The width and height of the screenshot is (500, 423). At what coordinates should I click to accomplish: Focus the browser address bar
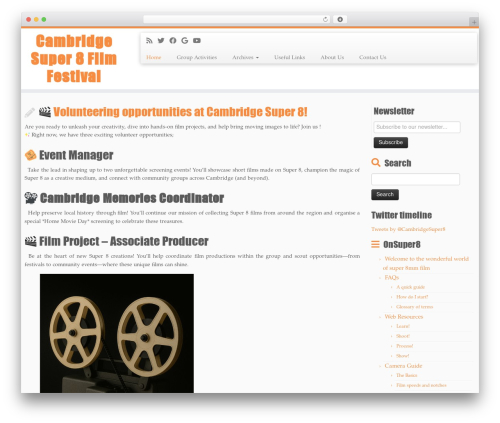point(237,19)
